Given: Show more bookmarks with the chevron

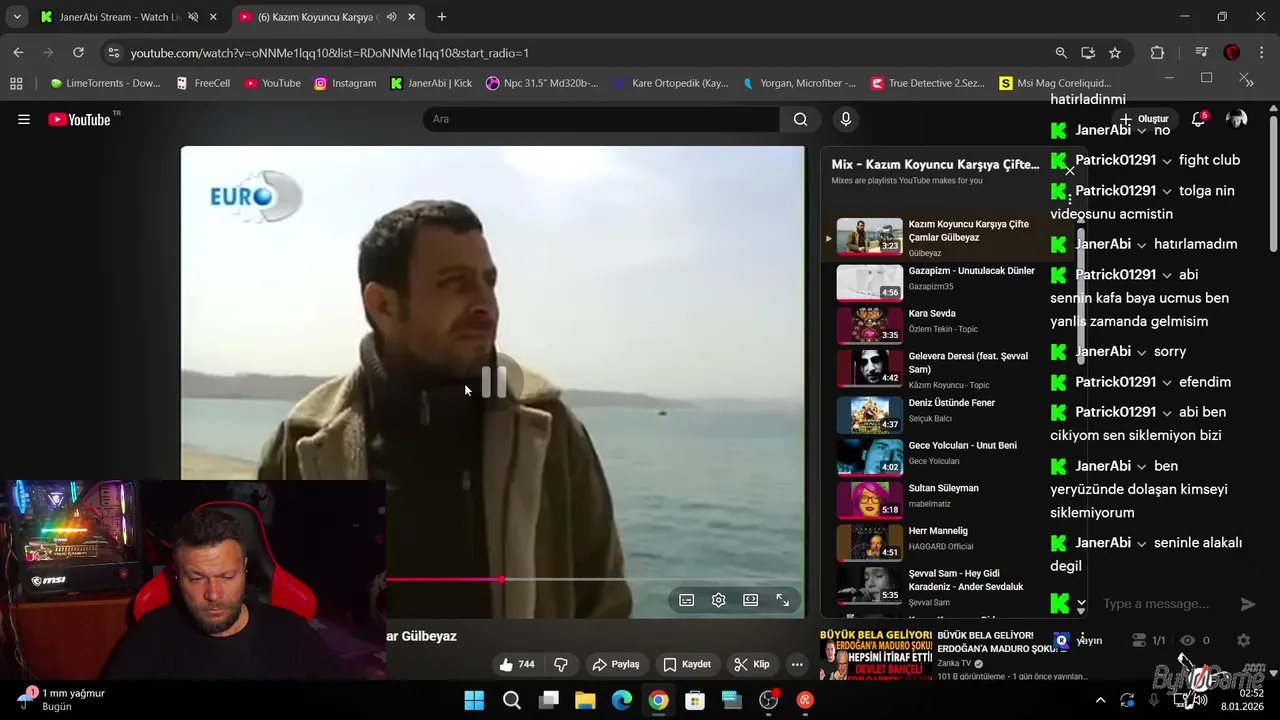Looking at the screenshot, I should tap(1249, 83).
